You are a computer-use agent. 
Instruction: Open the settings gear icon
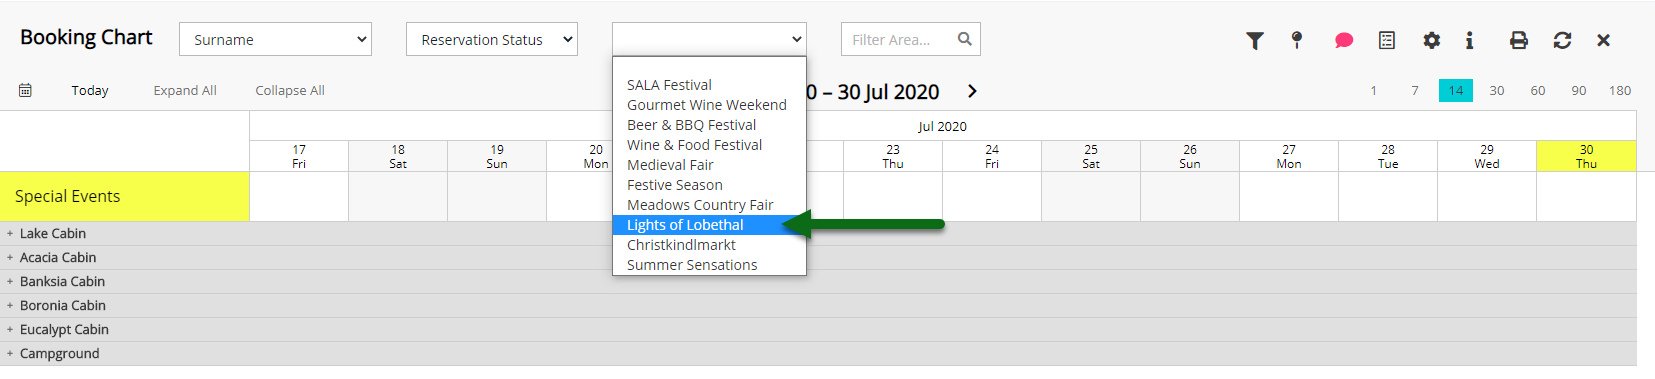tap(1432, 40)
